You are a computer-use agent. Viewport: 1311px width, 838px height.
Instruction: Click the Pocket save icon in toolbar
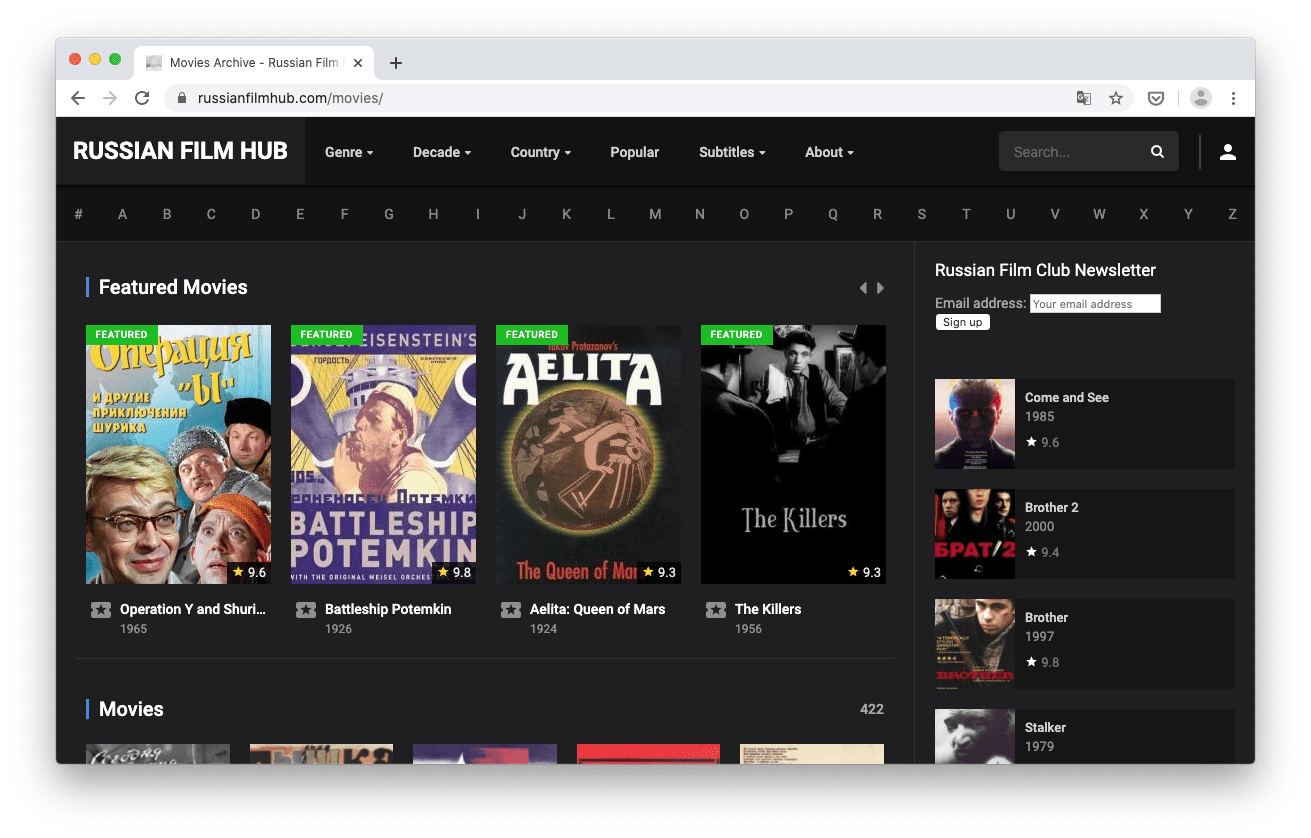1155,98
